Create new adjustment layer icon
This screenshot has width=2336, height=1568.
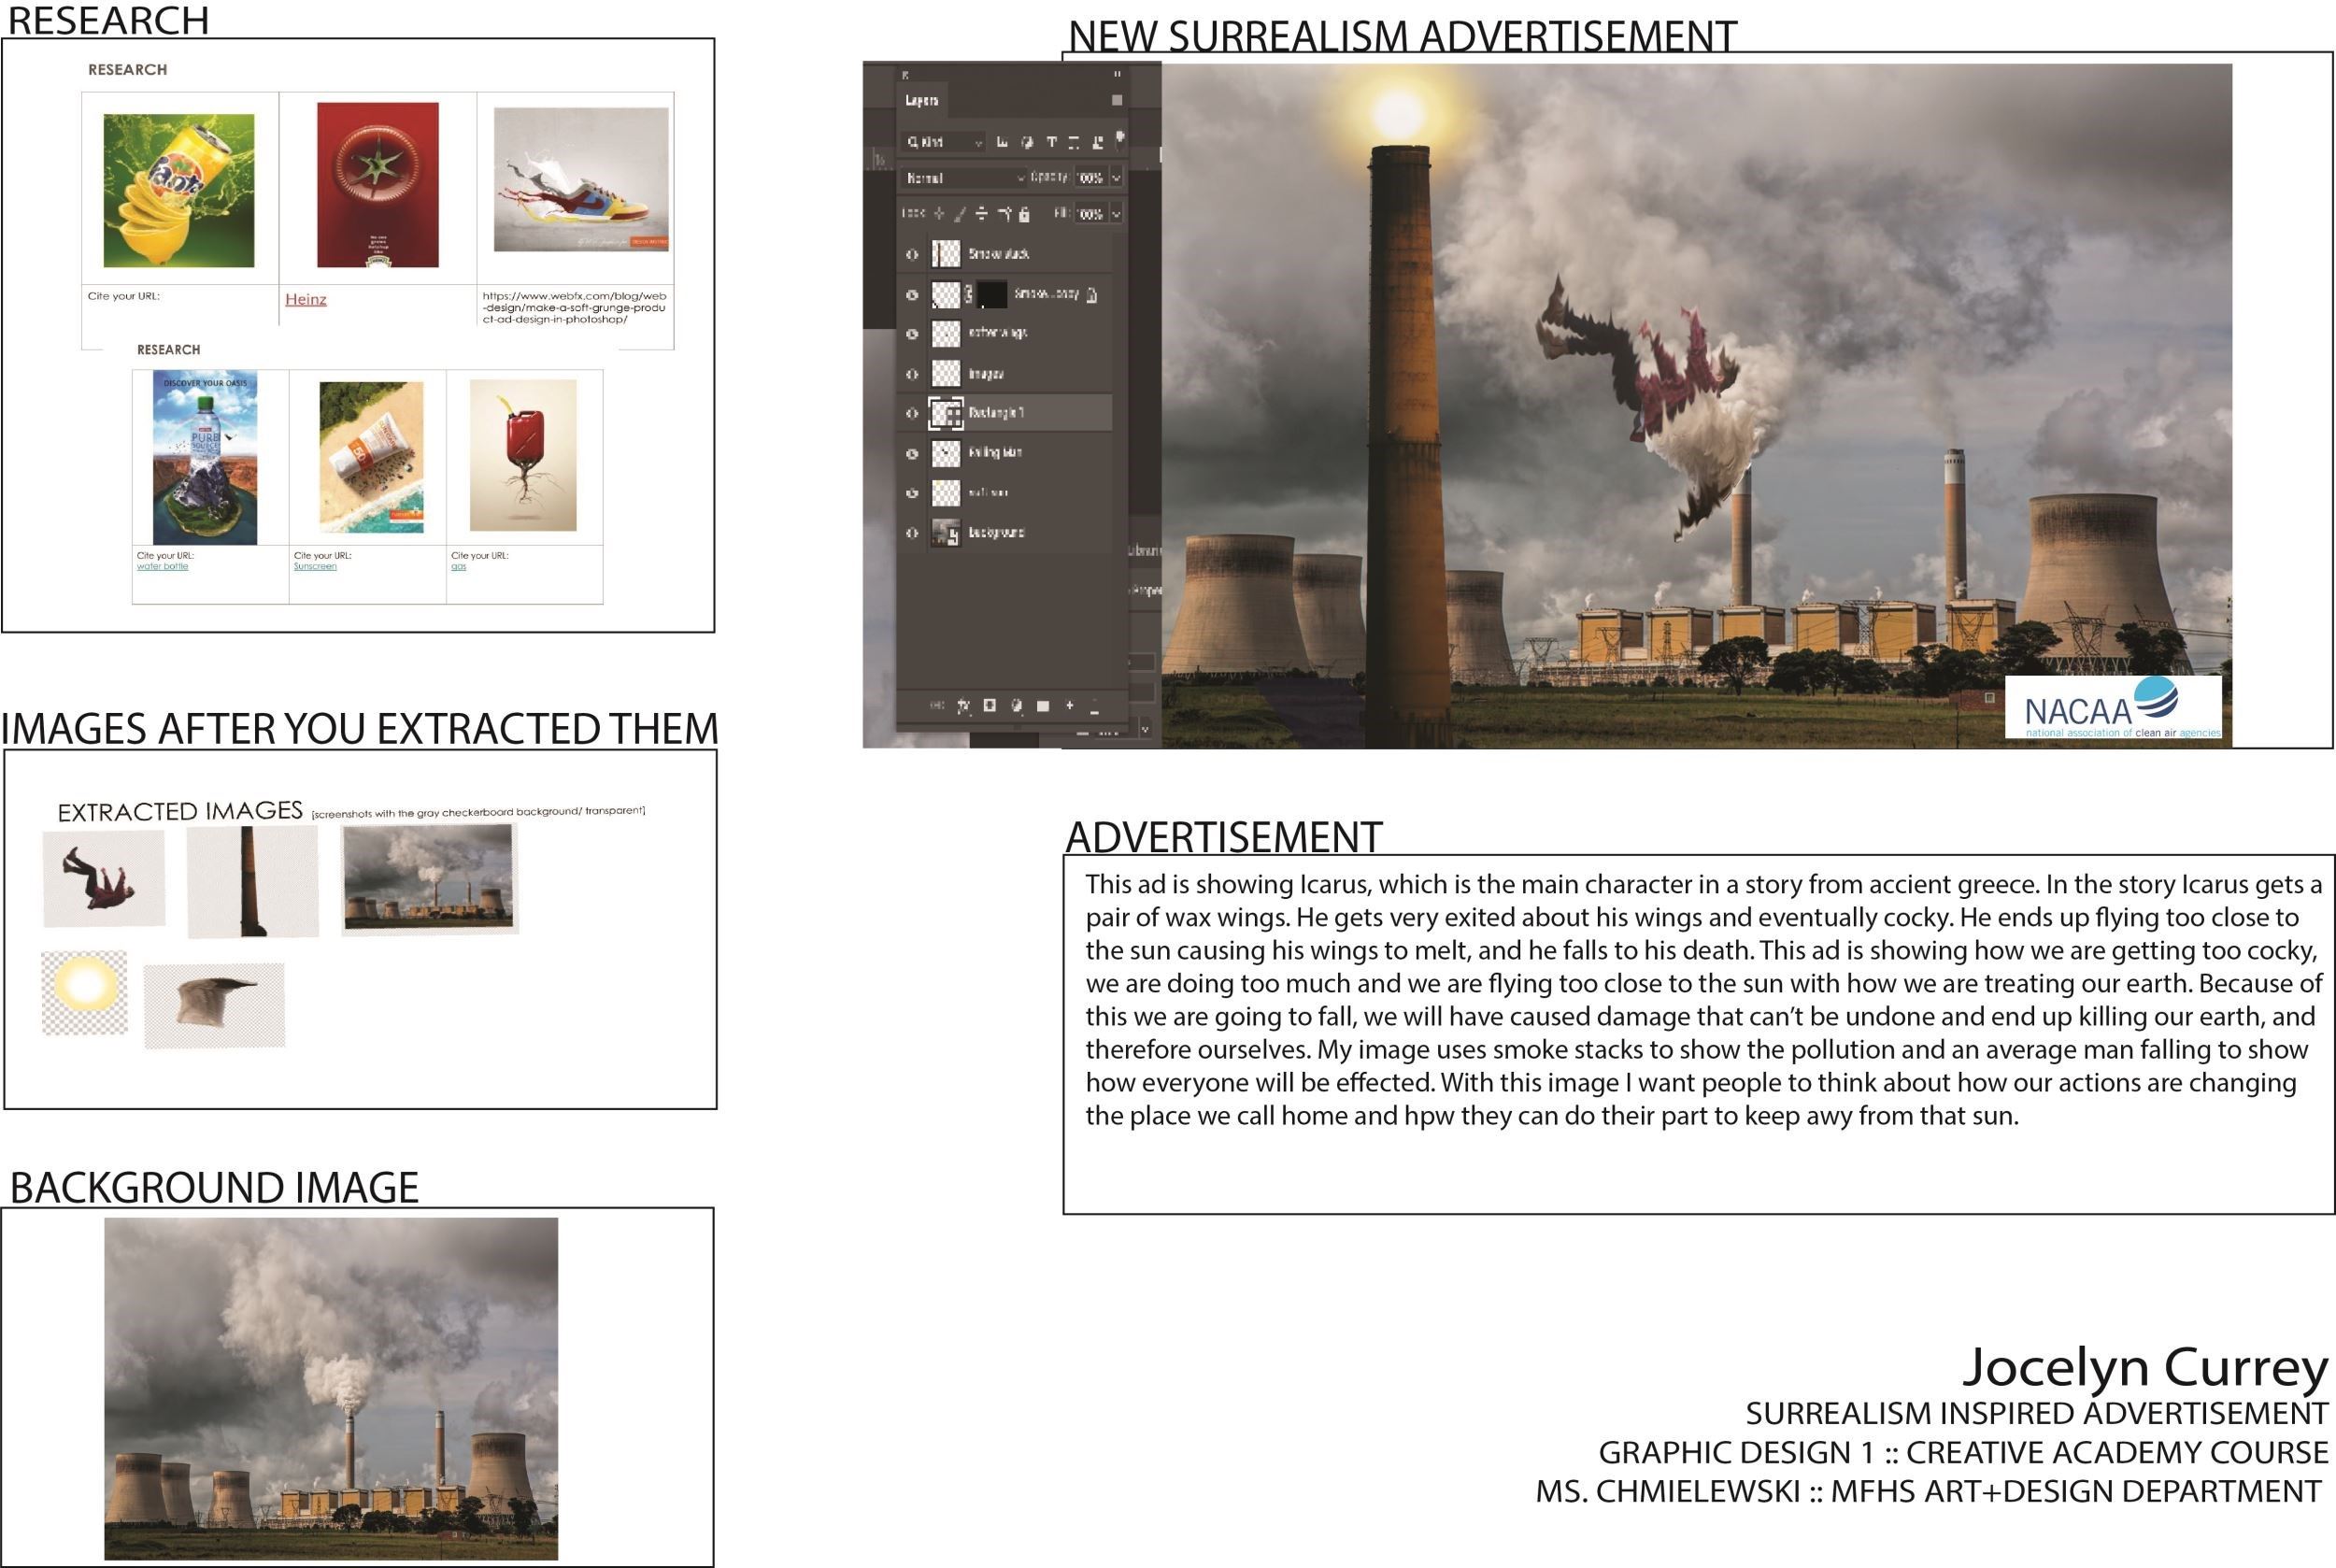coord(1016,706)
